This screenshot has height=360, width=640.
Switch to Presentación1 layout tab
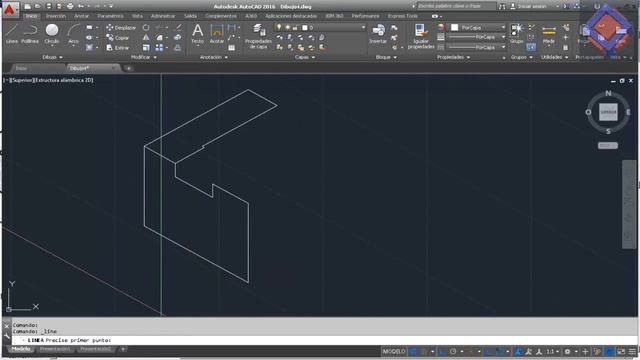tap(55, 349)
